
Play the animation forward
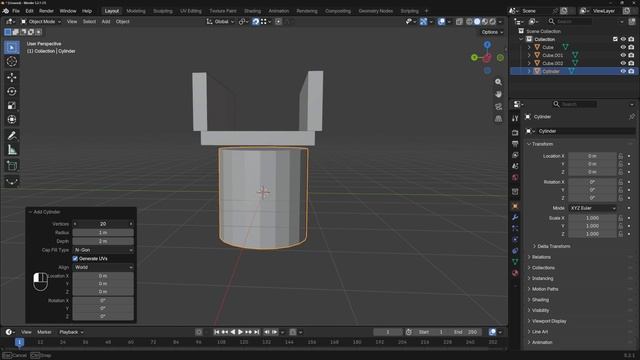pos(240,332)
